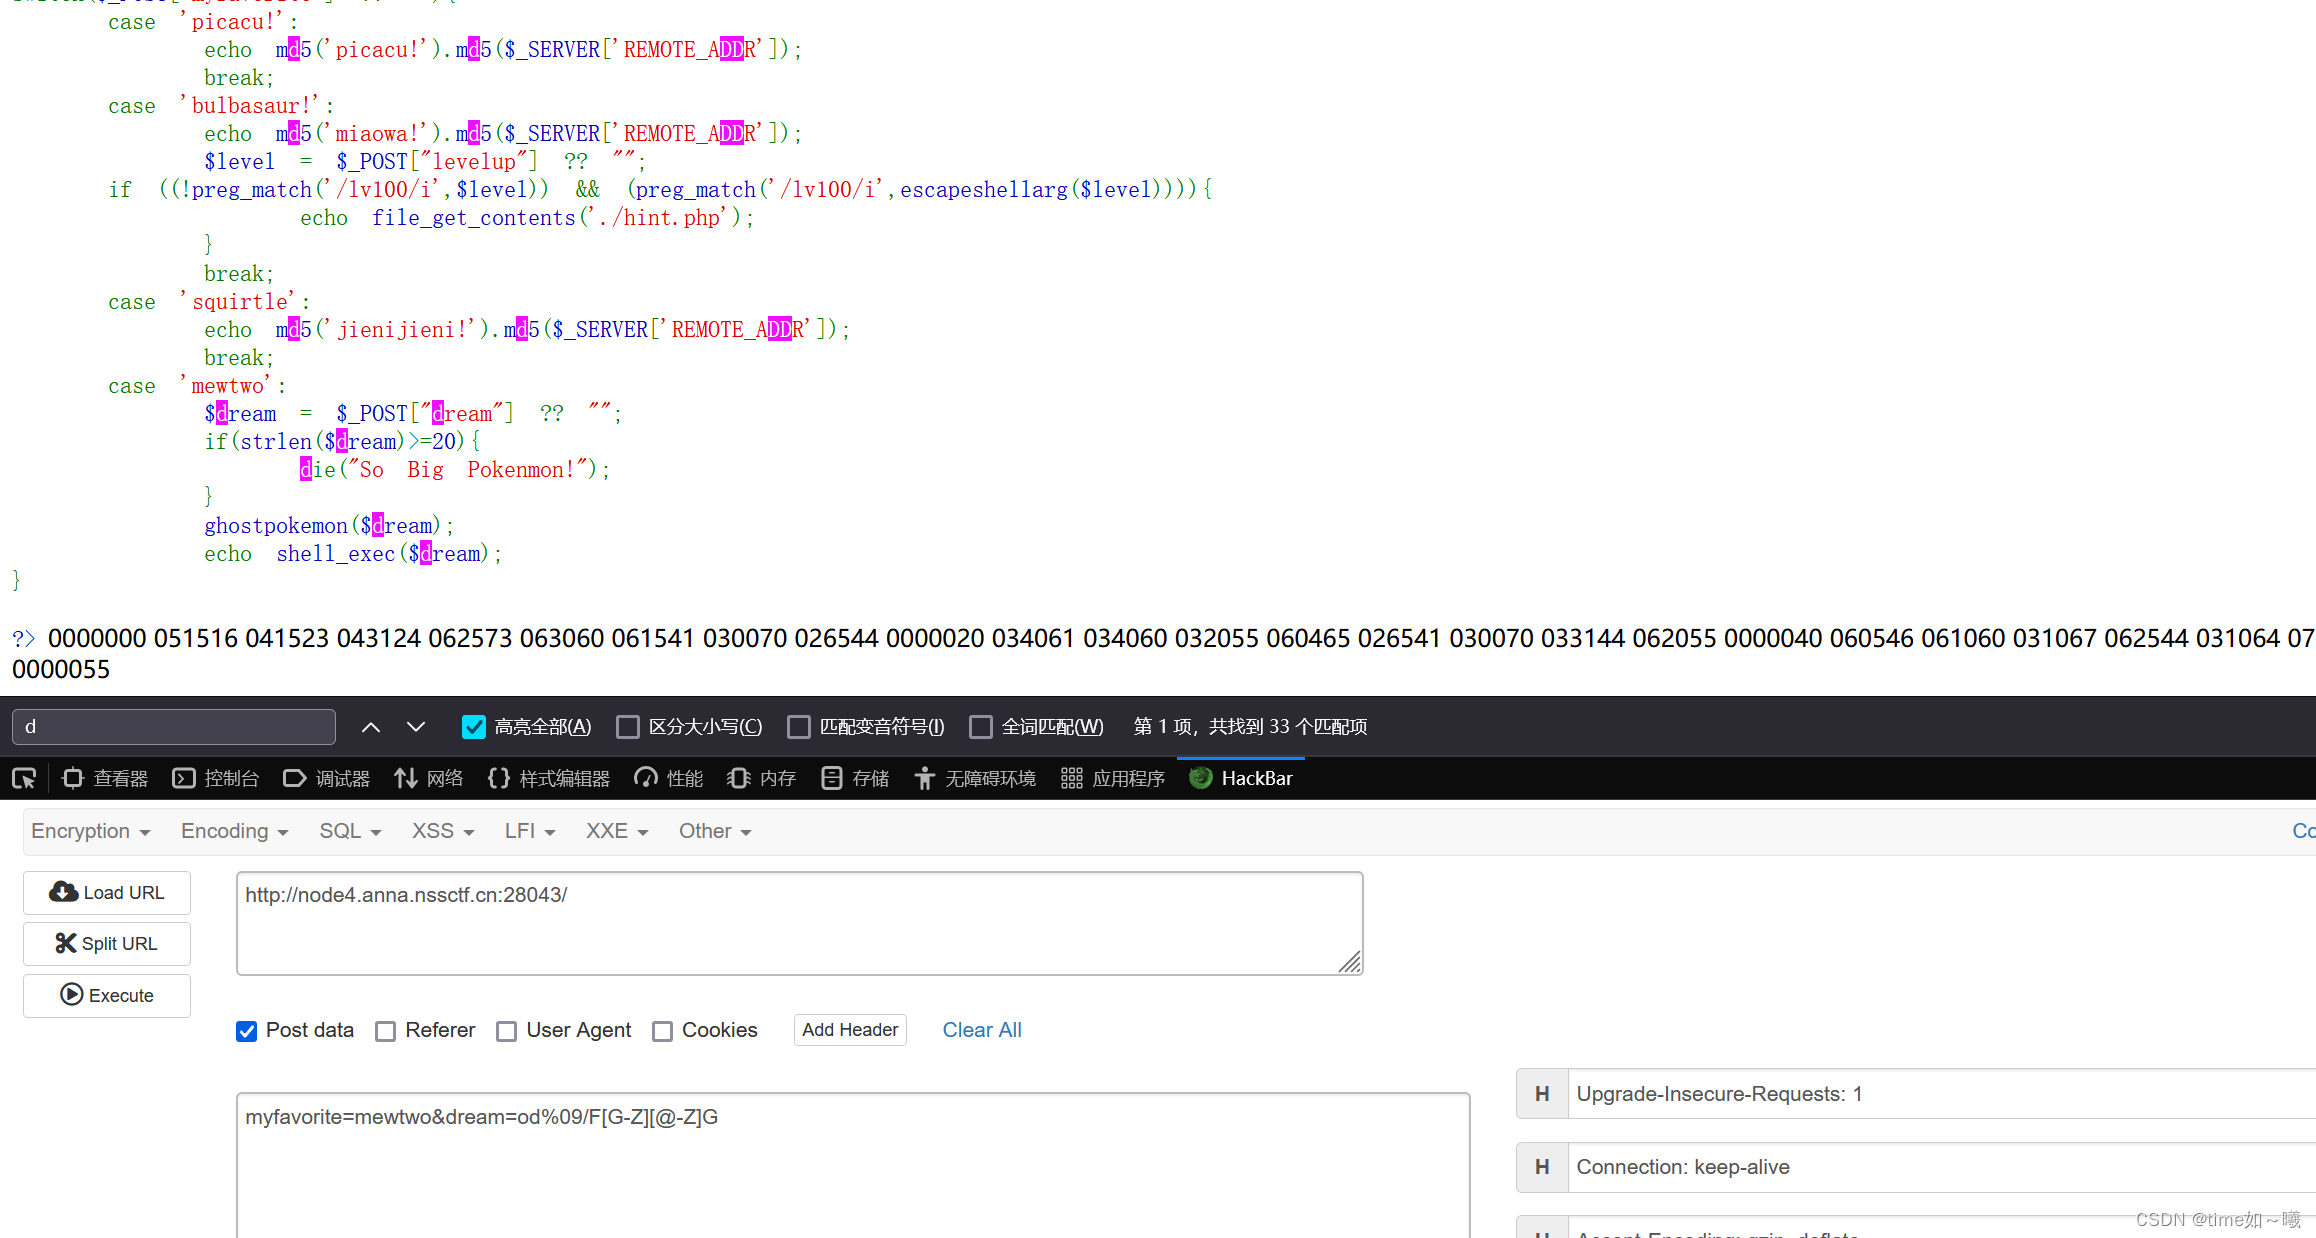Click the find next match arrow
This screenshot has width=2316, height=1238.
416,727
